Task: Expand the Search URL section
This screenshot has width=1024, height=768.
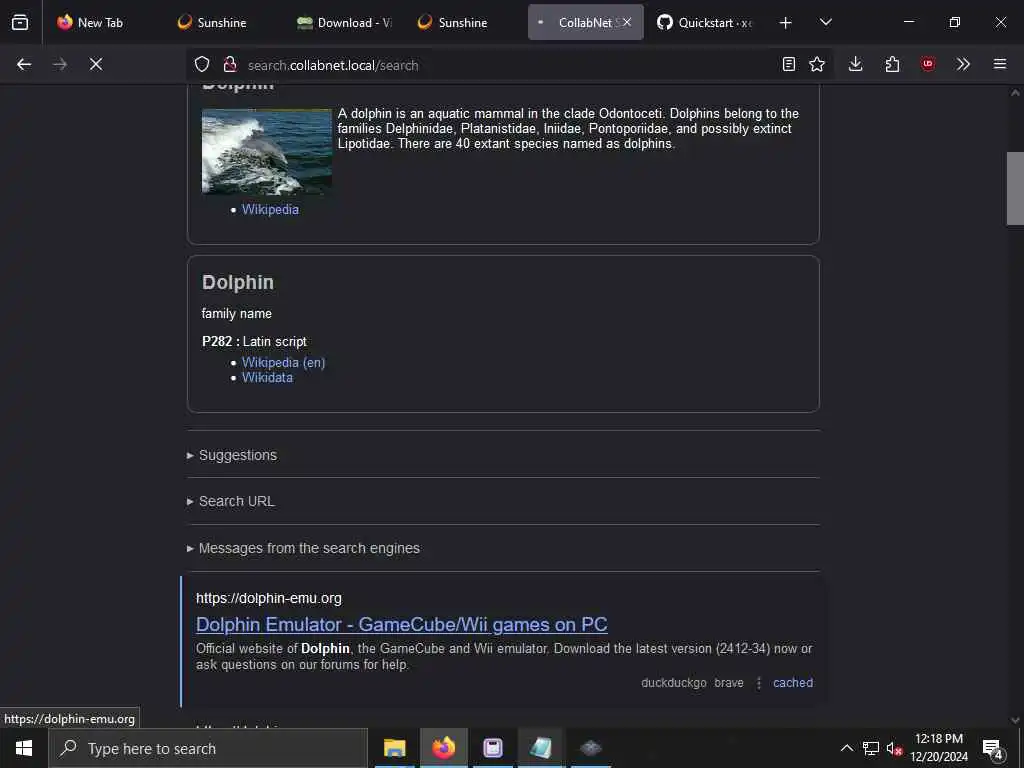Action: coord(236,501)
